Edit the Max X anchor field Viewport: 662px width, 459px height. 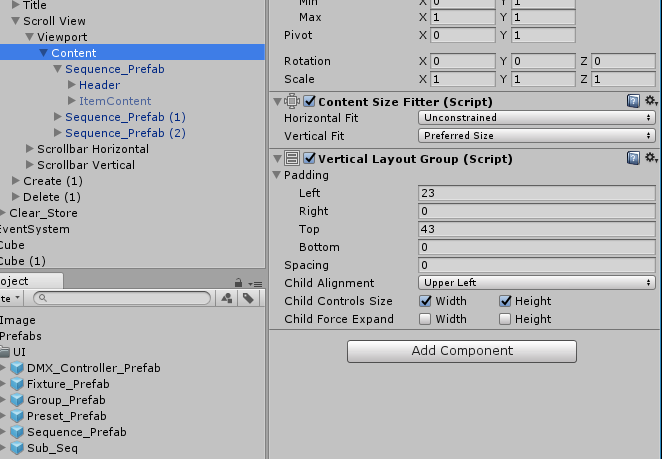(463, 17)
